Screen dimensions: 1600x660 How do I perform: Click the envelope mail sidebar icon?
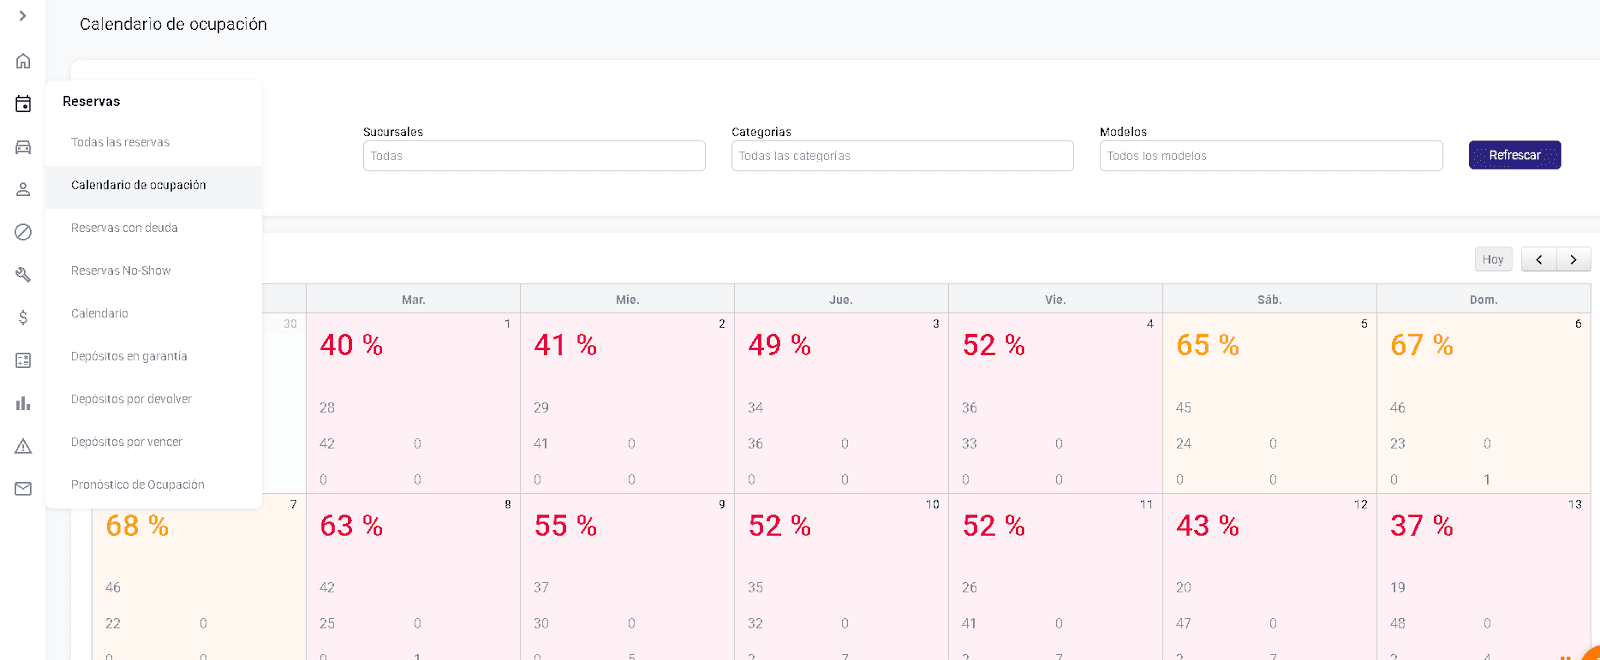click(23, 489)
